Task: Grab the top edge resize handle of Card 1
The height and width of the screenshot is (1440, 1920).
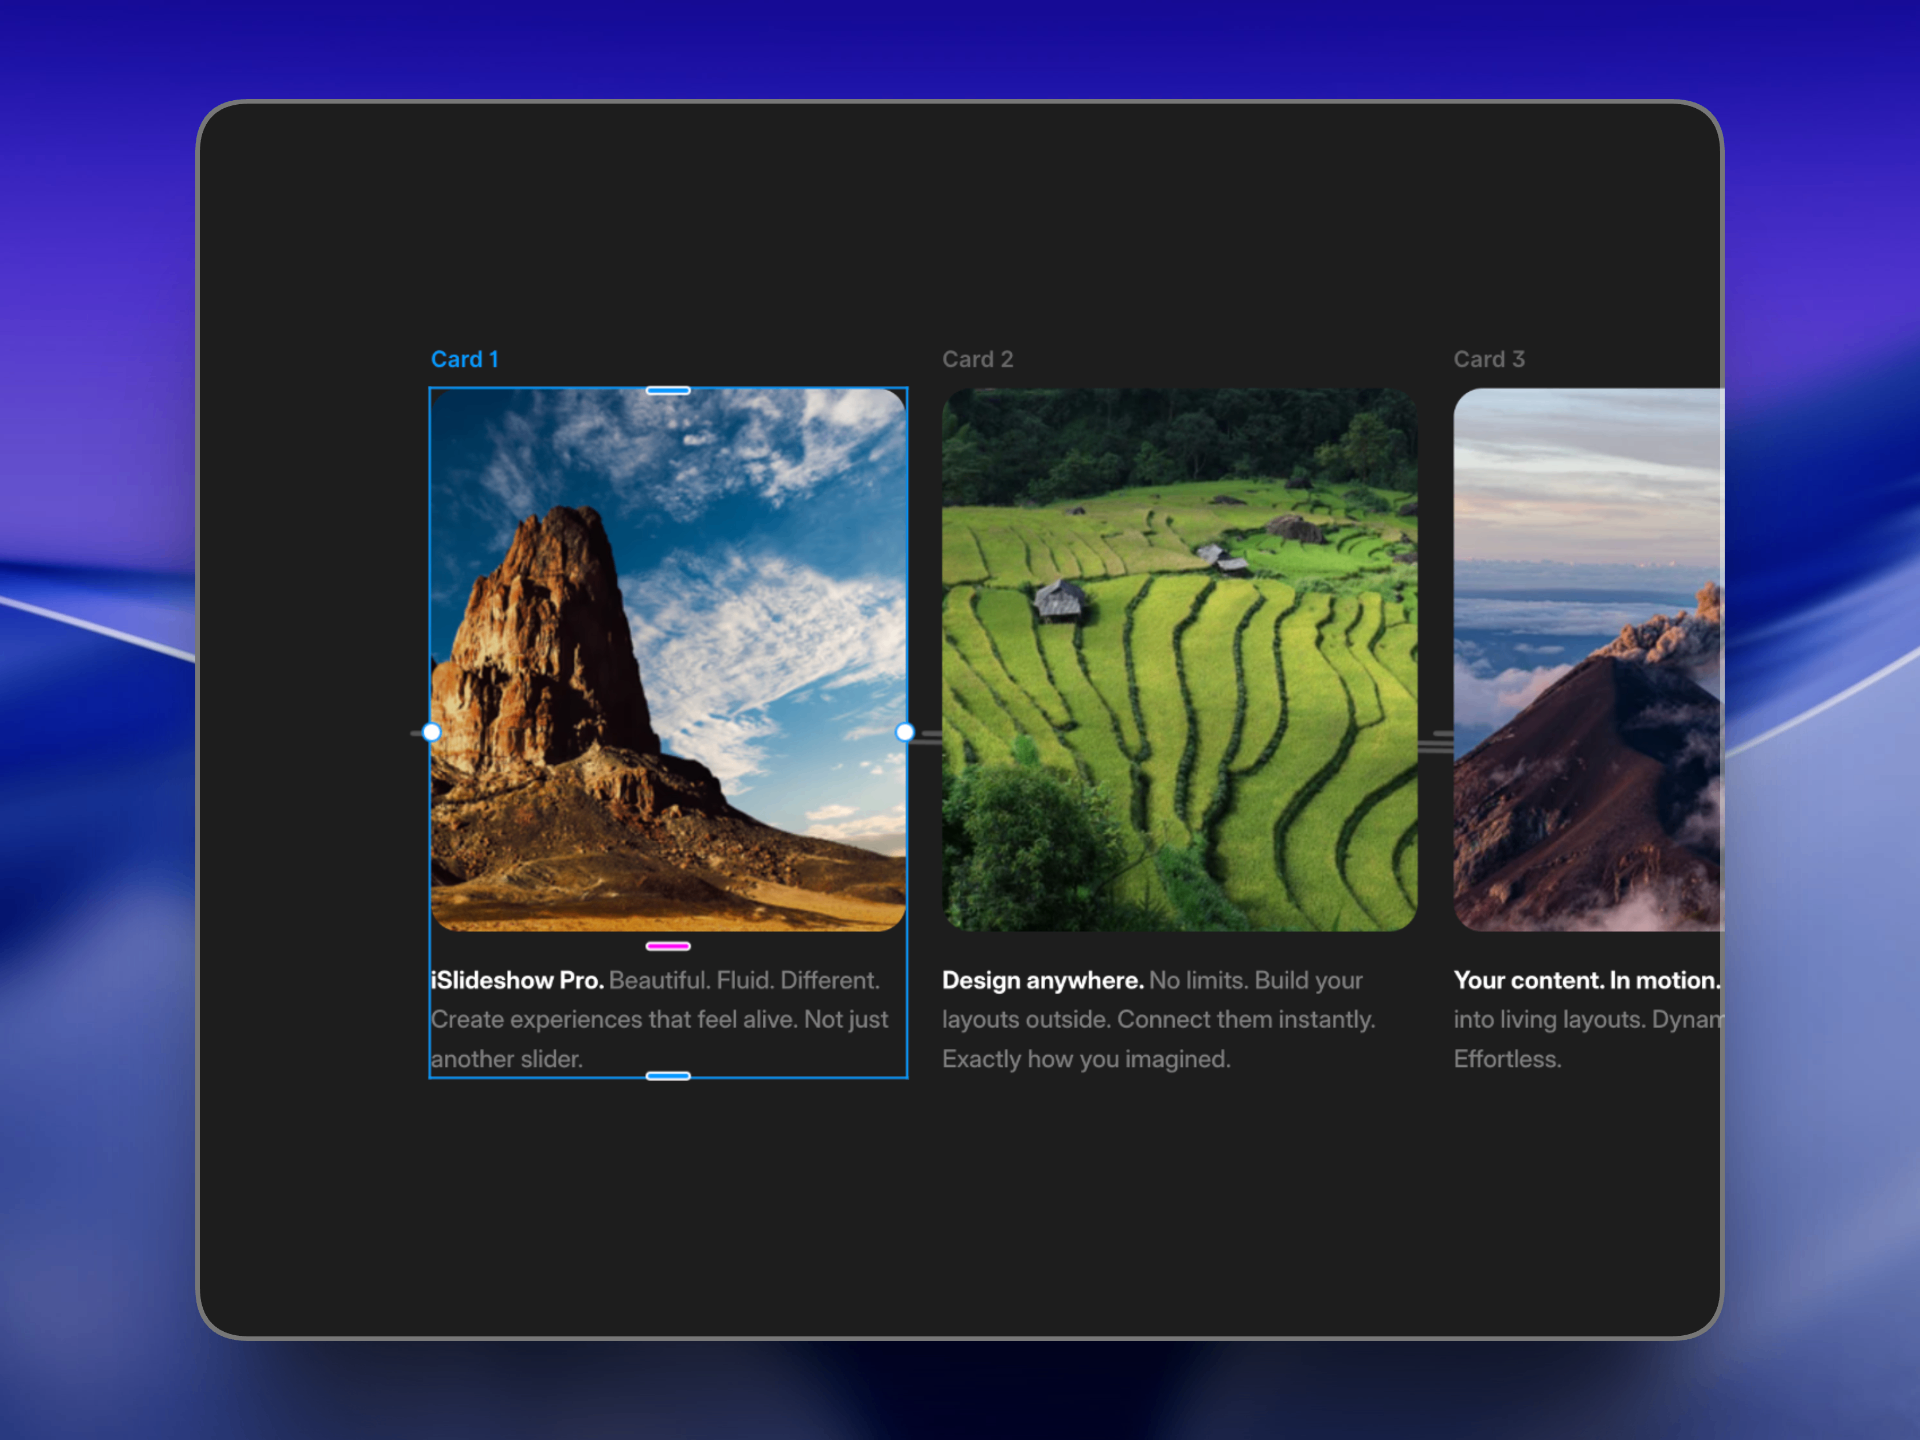Action: [668, 390]
